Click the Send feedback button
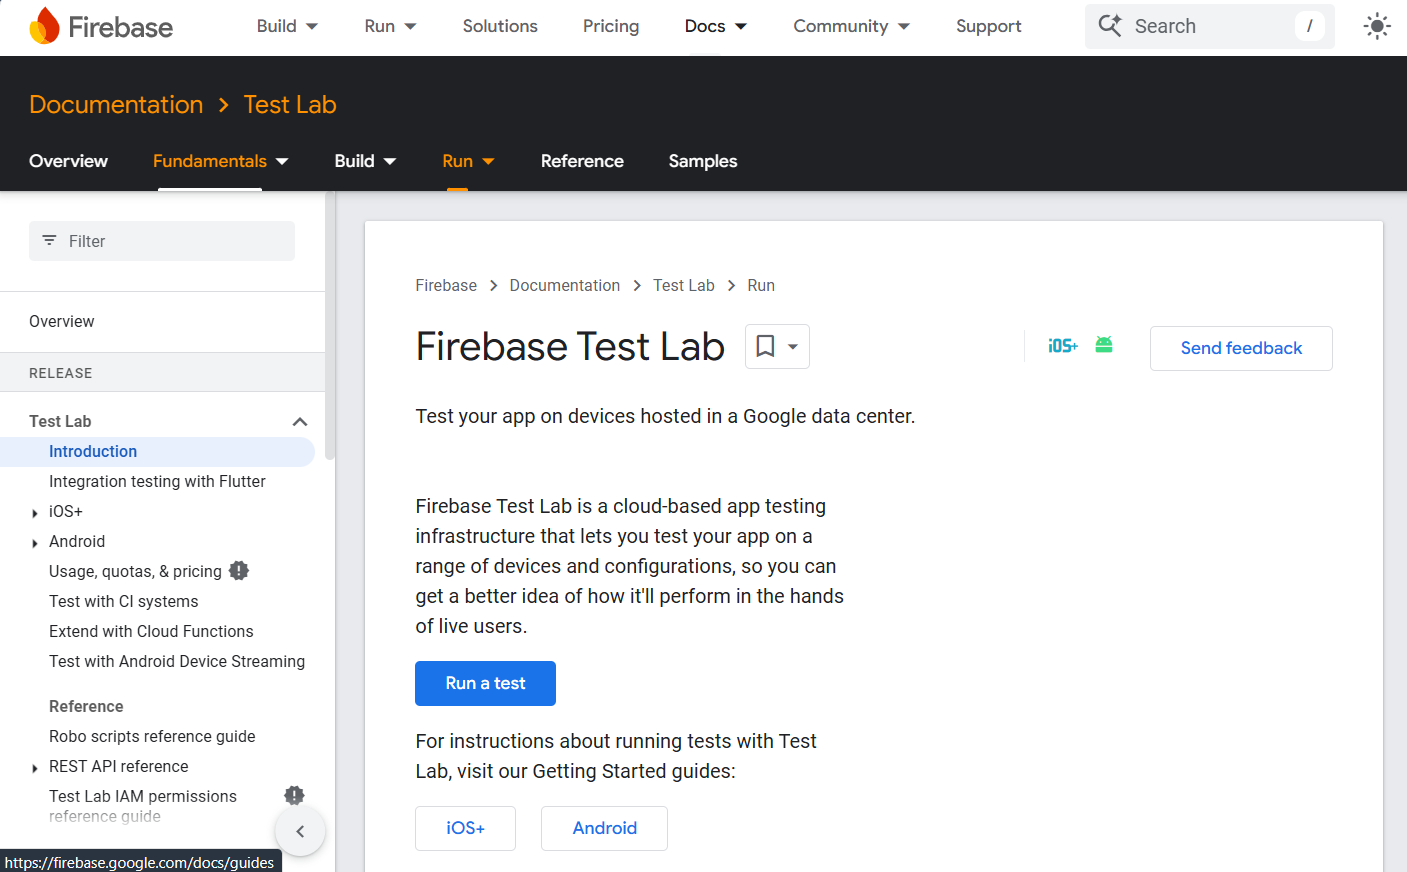 point(1241,348)
